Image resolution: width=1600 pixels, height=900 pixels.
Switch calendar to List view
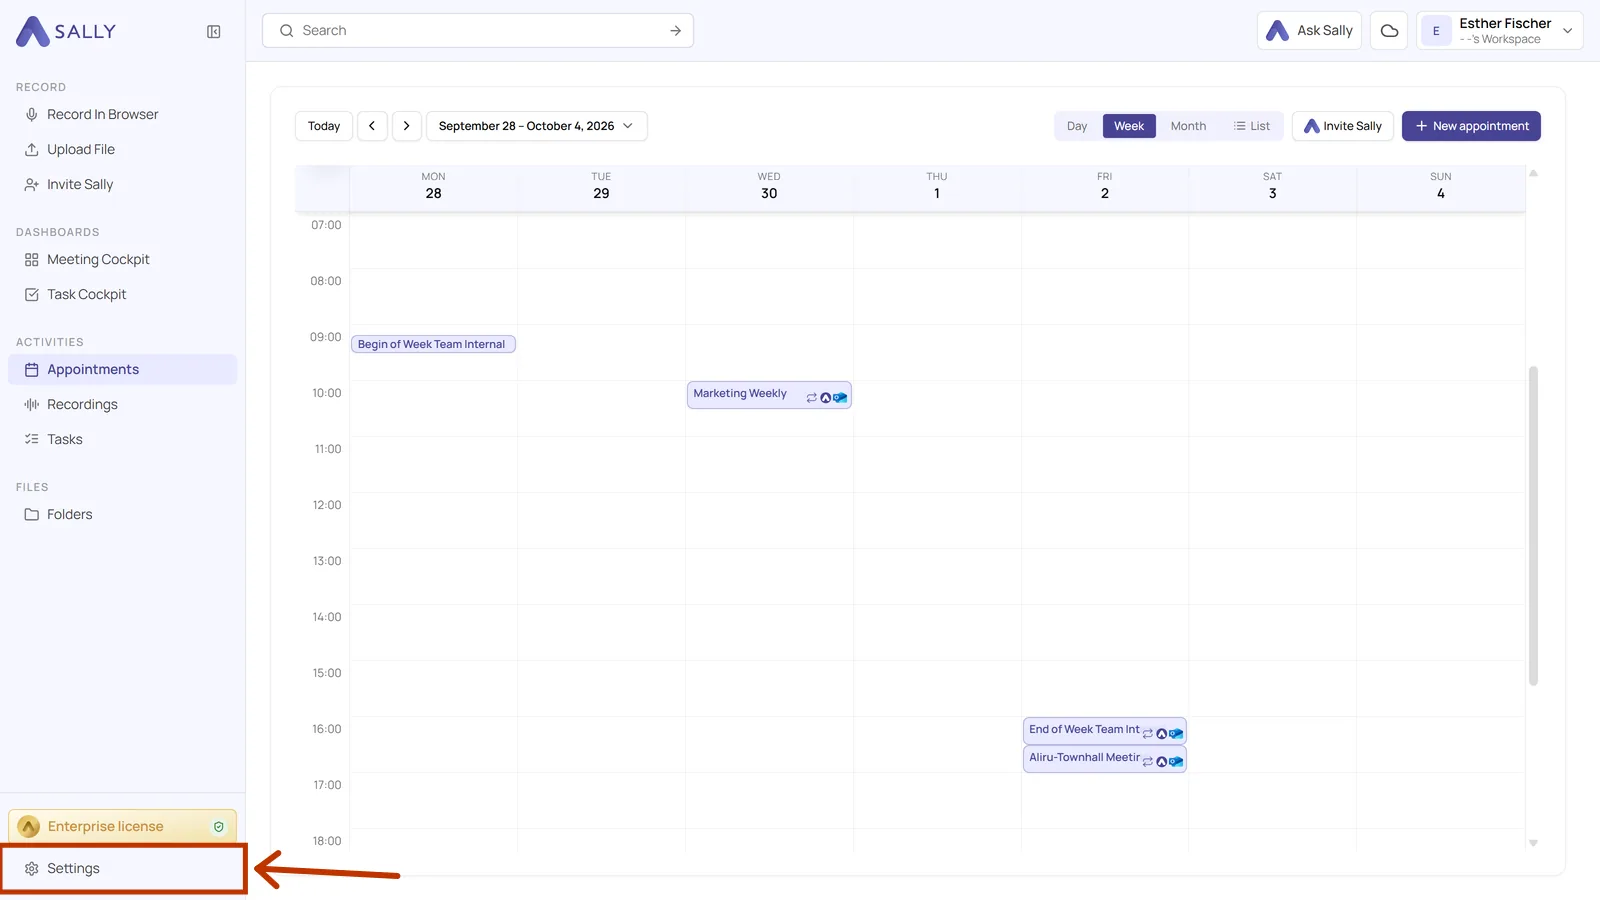1252,126
